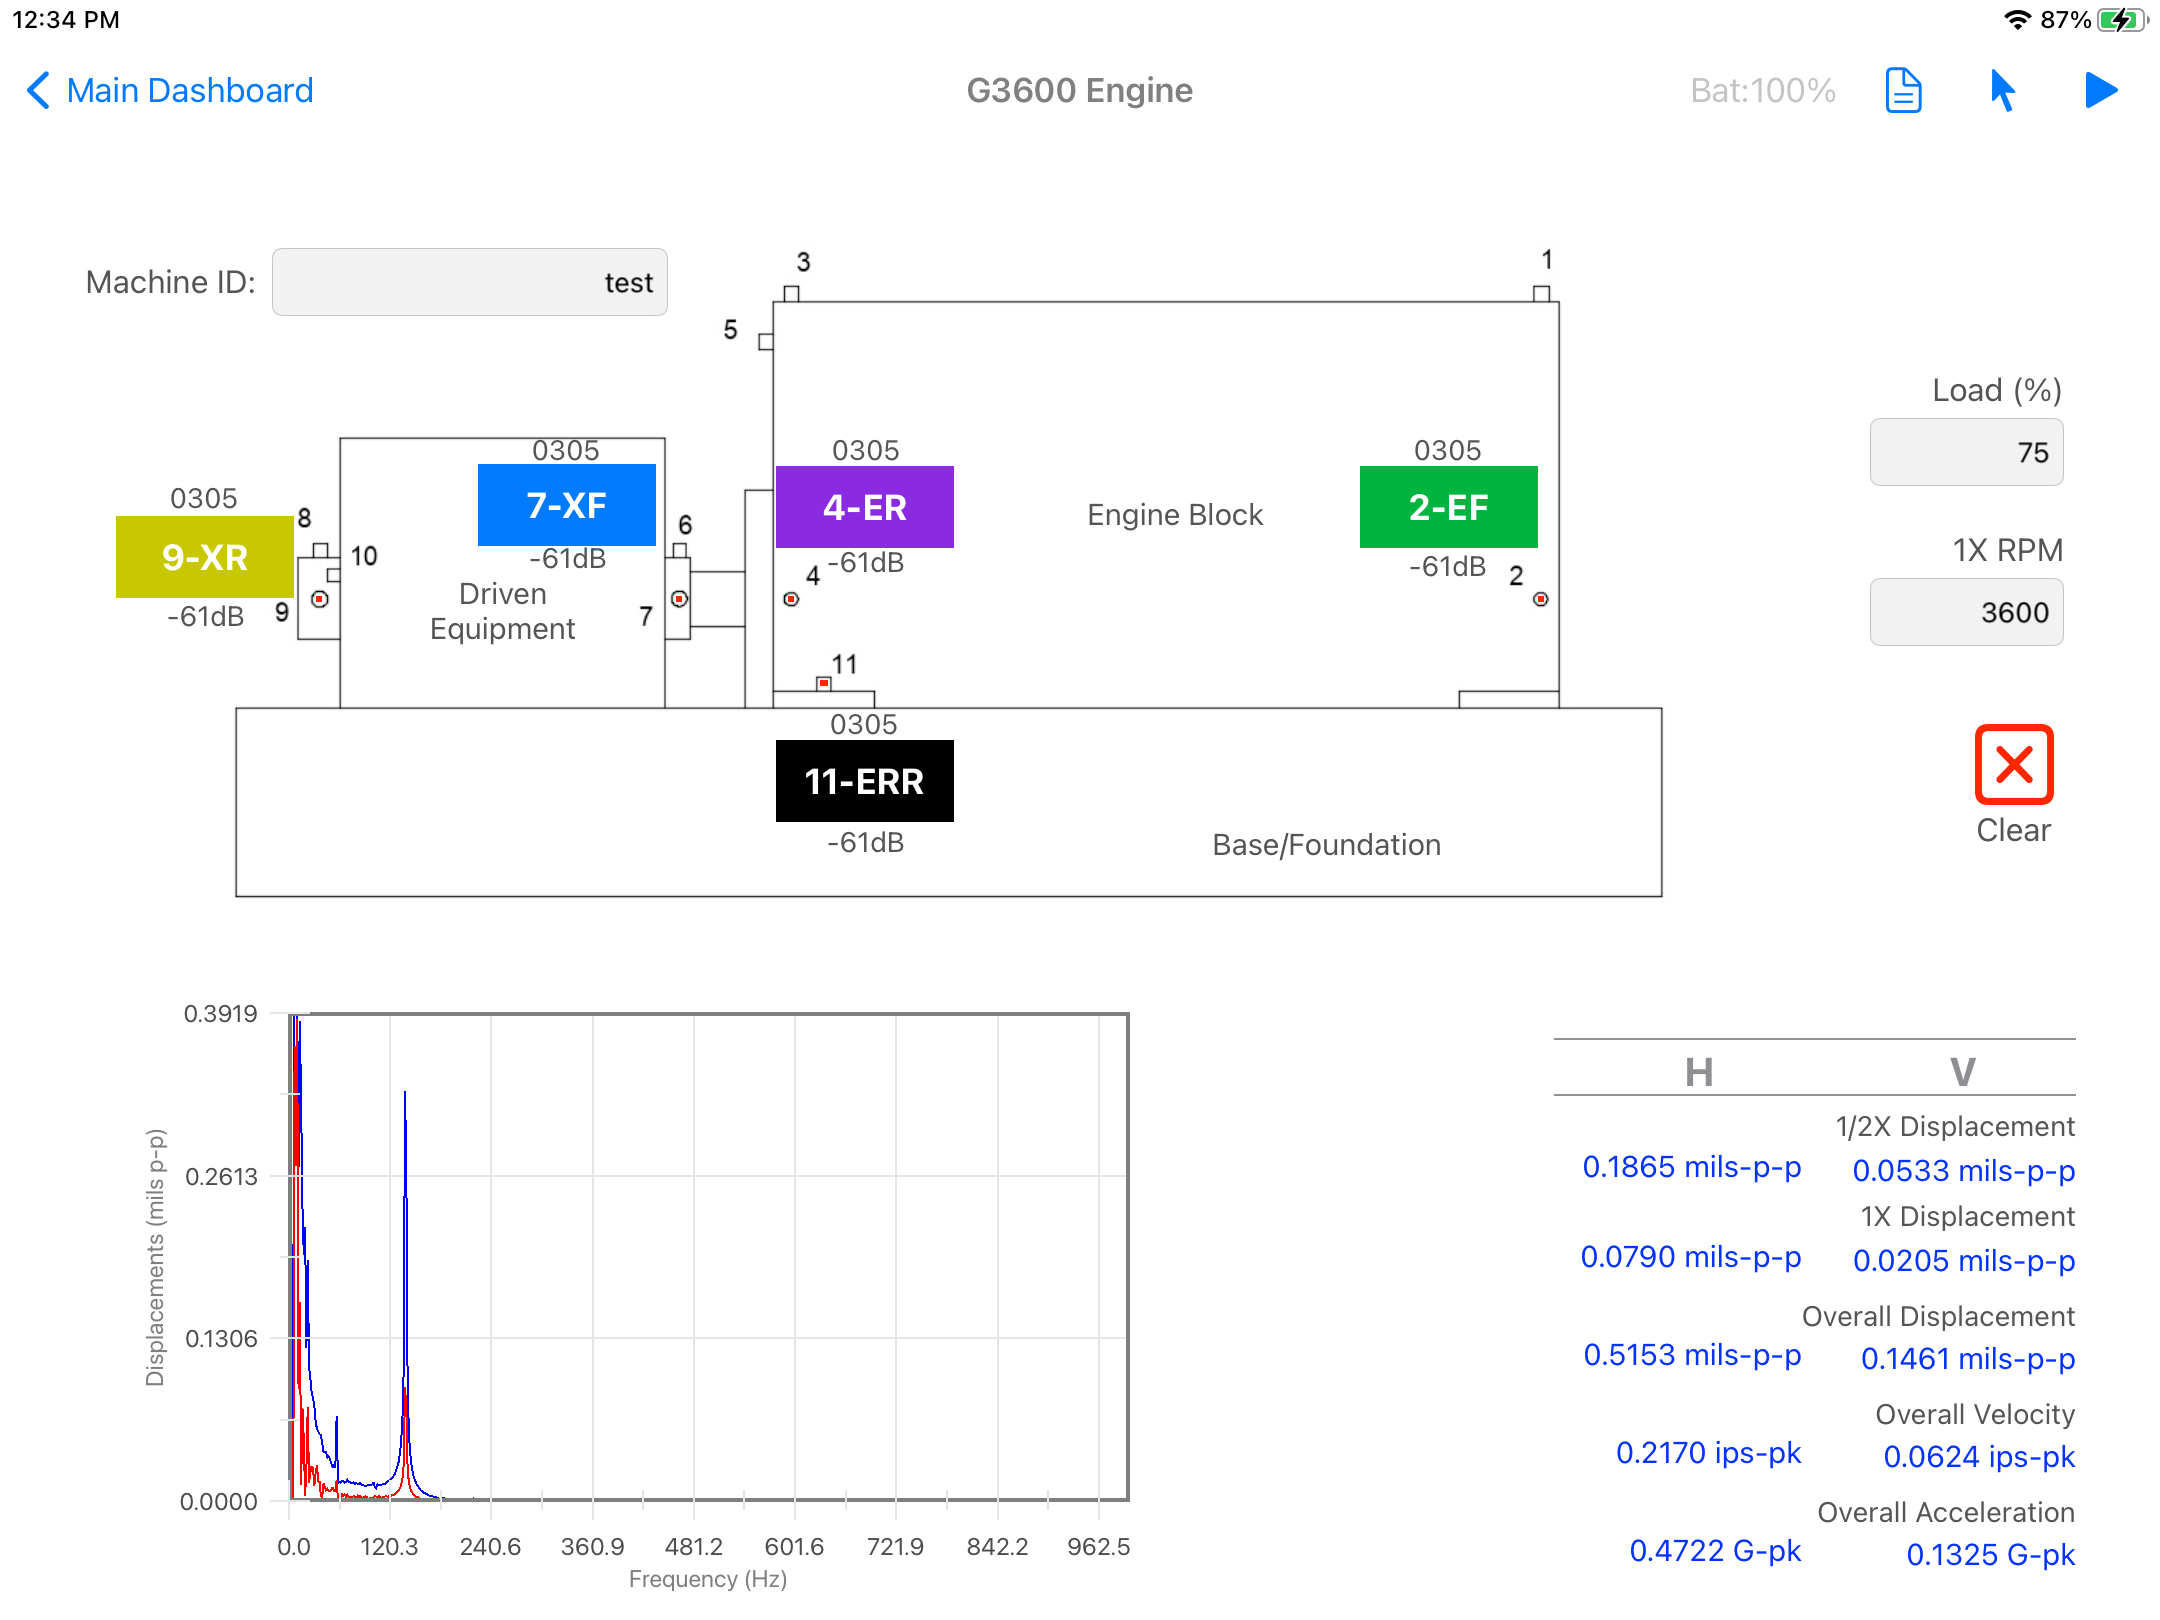Tap measurement point 4 red marker
The width and height of the screenshot is (2160, 1620).
(x=791, y=599)
